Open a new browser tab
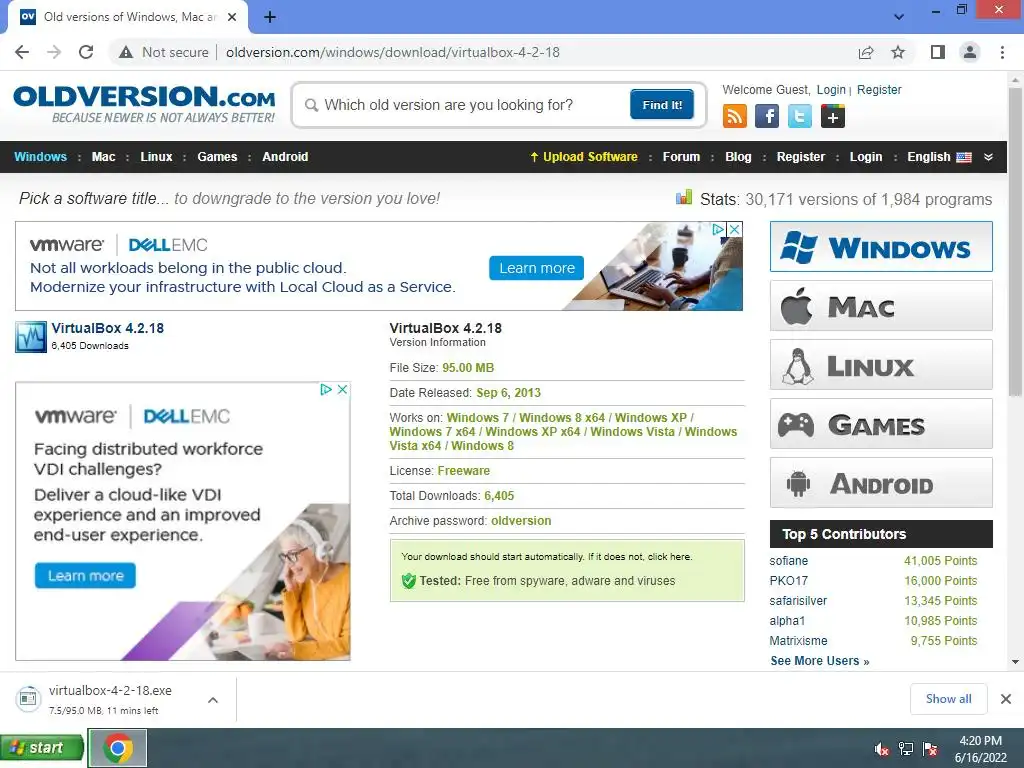The image size is (1024, 768). [x=270, y=17]
